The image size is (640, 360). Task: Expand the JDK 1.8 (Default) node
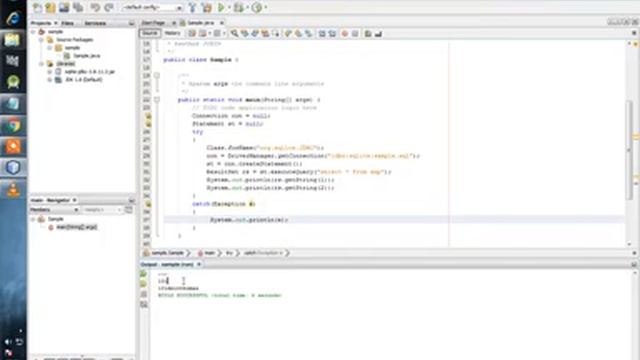(x=49, y=80)
